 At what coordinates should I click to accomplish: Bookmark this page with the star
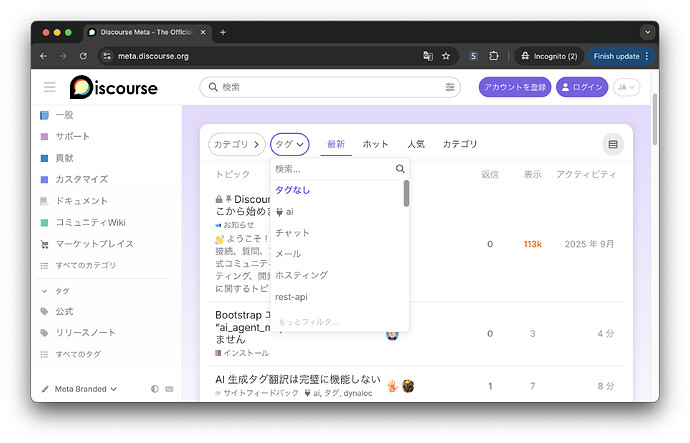[446, 56]
